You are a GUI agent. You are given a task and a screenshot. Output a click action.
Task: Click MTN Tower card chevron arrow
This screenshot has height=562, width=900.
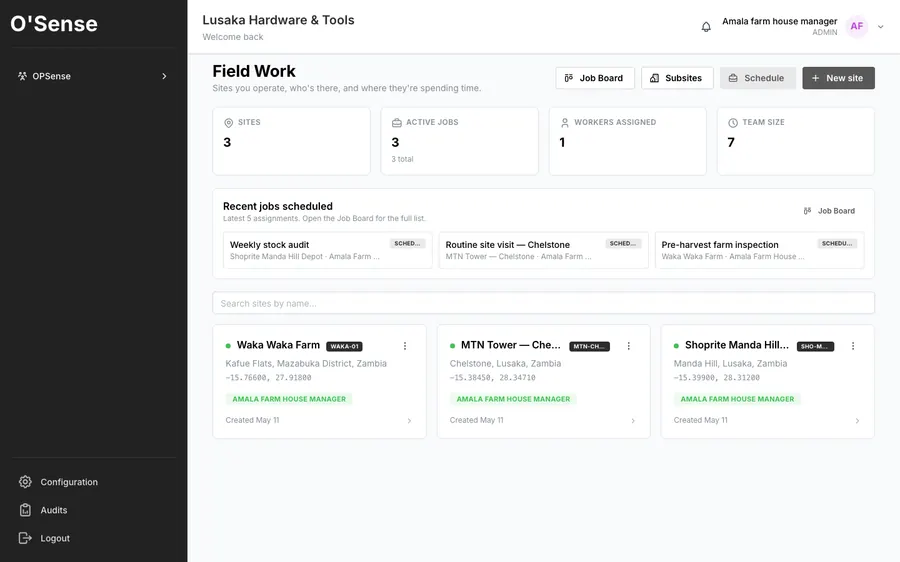point(633,421)
